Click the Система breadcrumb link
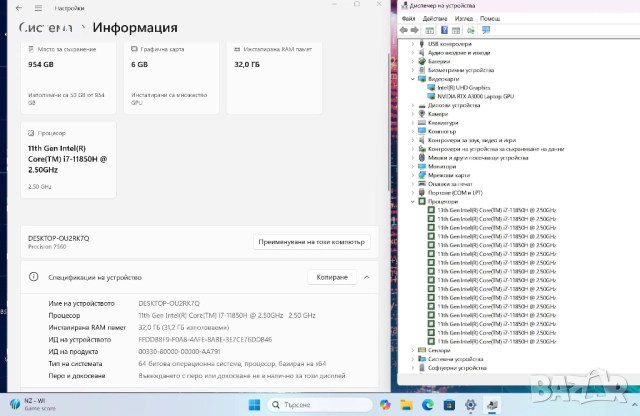 pyautogui.click(x=46, y=27)
